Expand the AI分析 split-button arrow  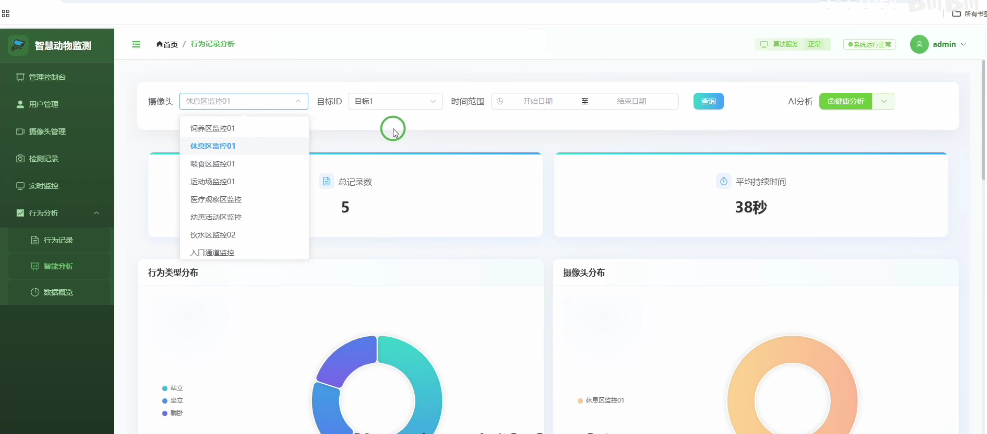[884, 101]
